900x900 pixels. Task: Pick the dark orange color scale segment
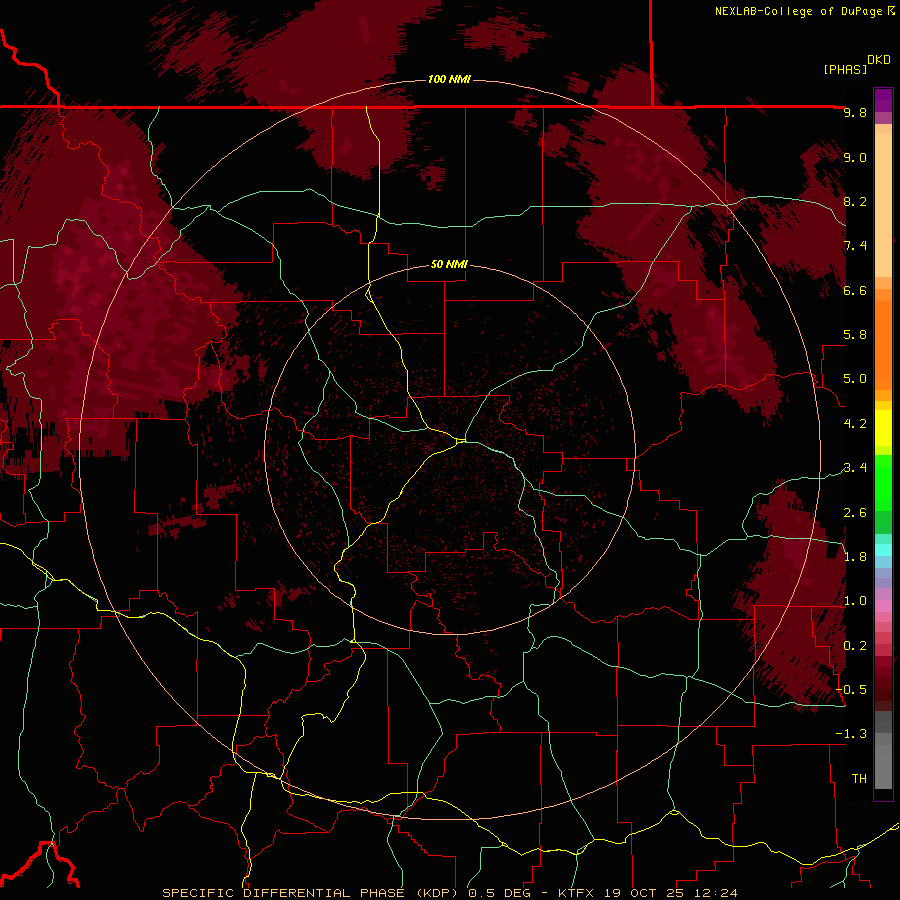pyautogui.click(x=883, y=346)
